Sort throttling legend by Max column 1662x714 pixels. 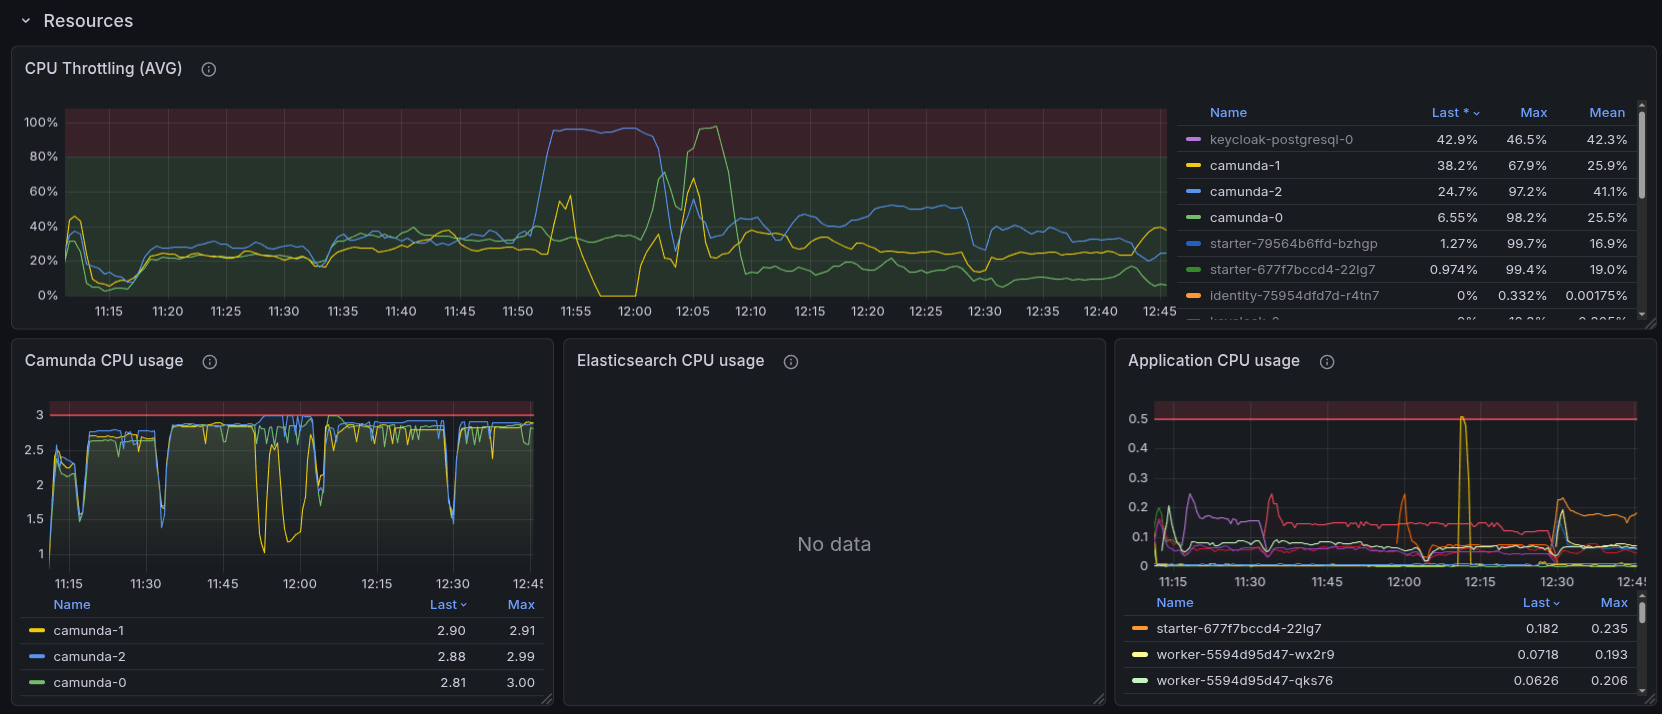tap(1533, 113)
